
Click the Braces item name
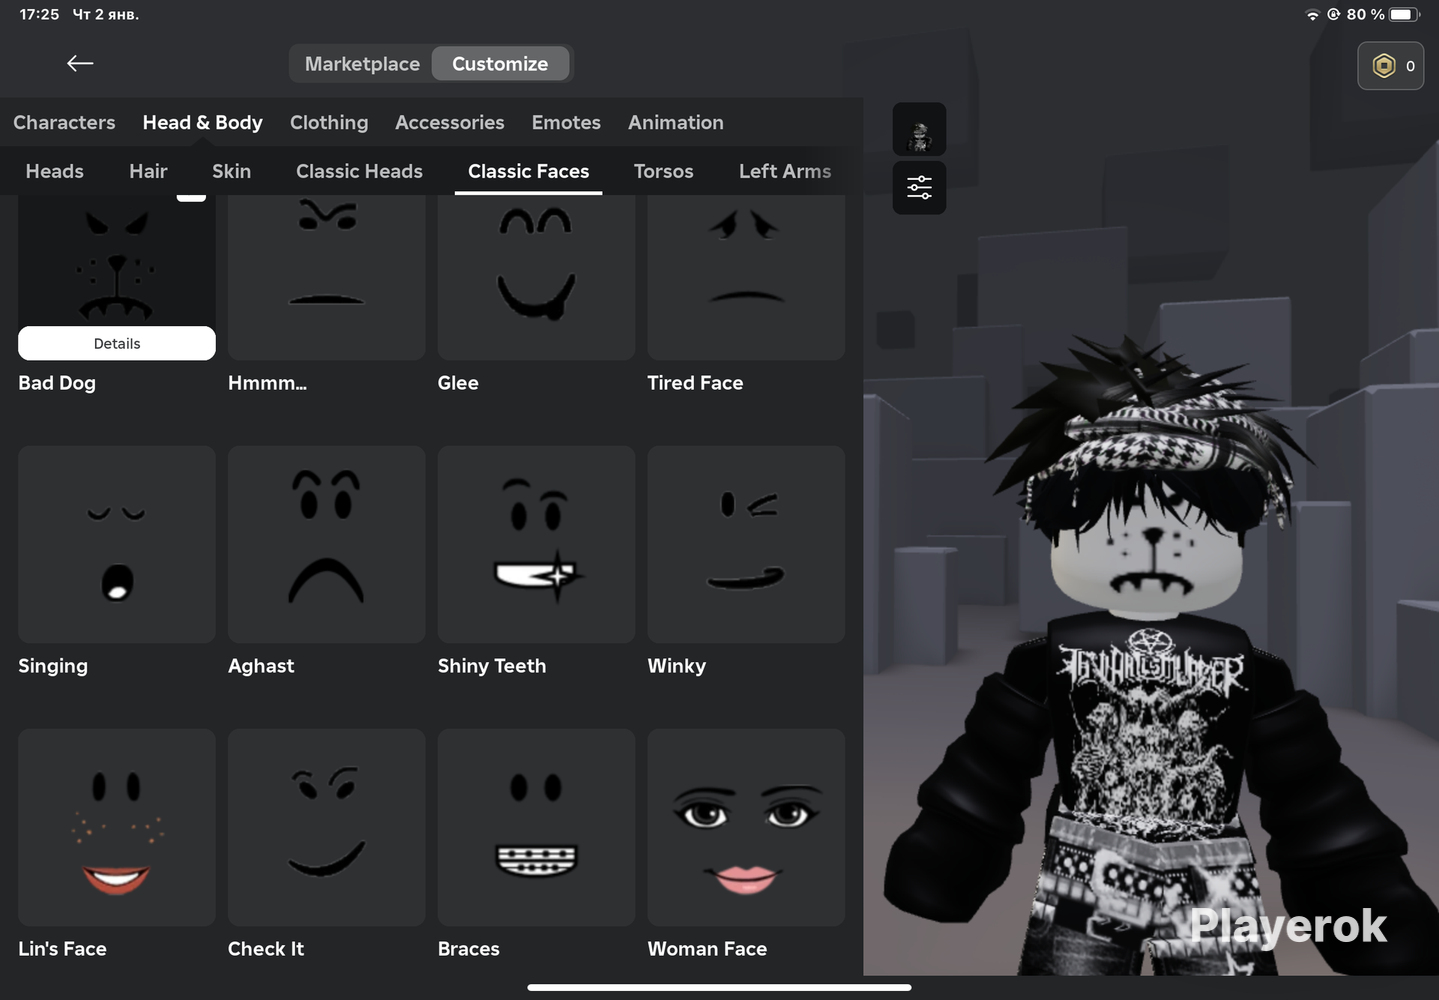[469, 949]
